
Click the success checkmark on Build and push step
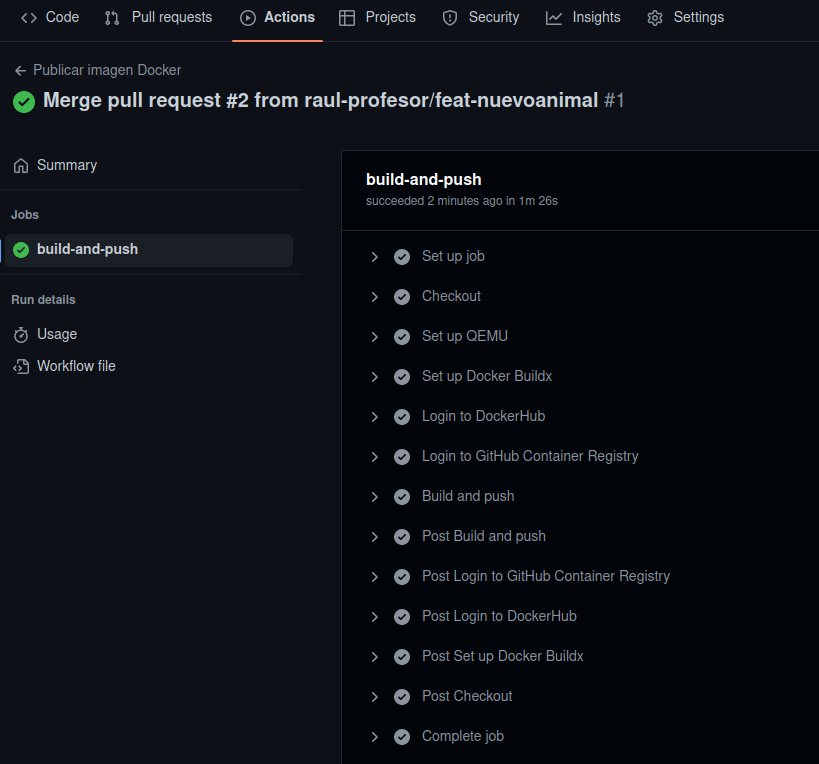pos(402,497)
